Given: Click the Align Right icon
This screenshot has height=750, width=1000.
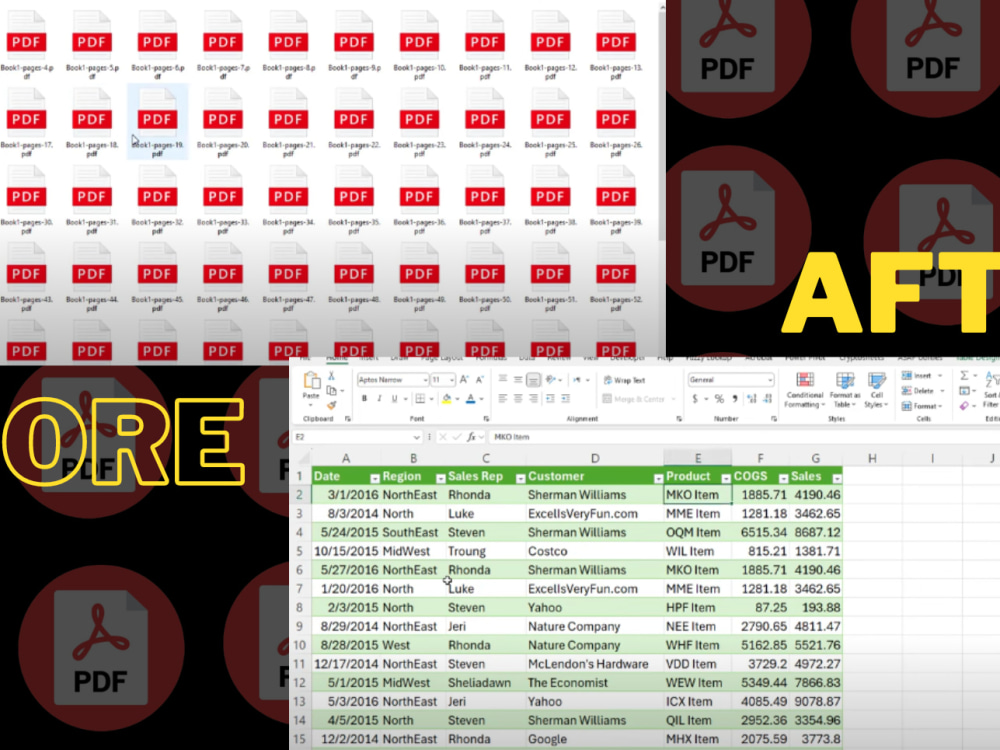Looking at the screenshot, I should pos(533,399).
